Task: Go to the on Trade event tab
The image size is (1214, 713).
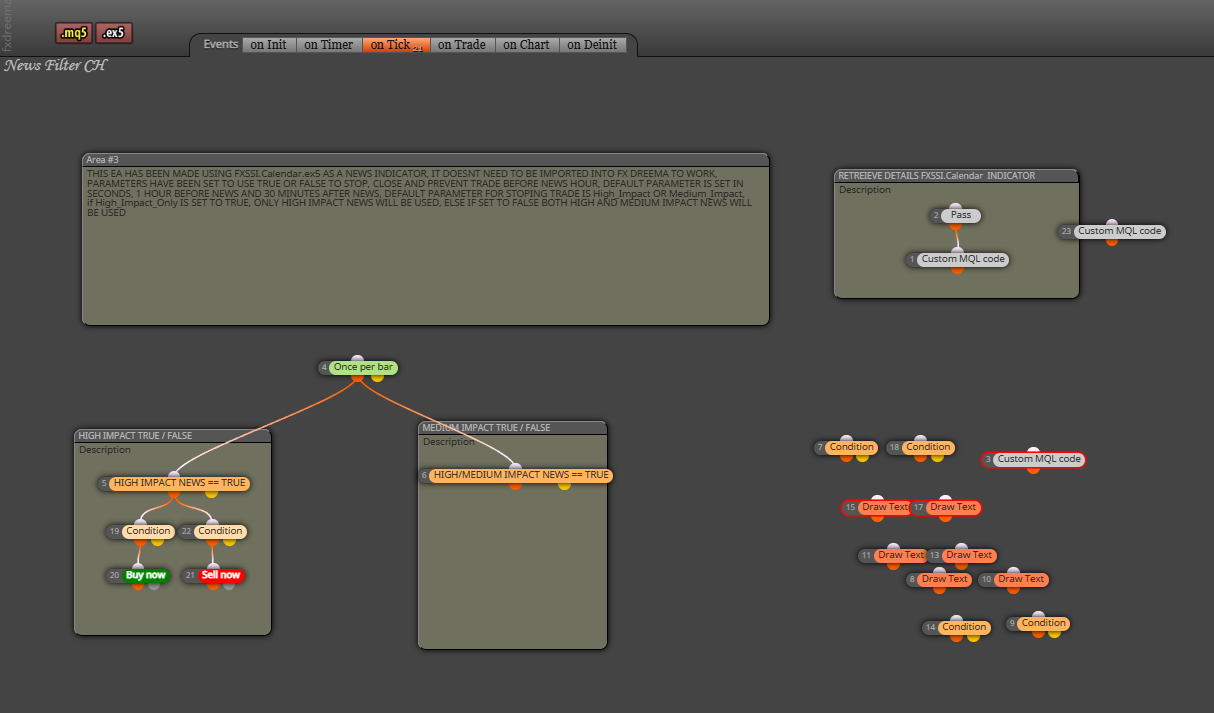Action: tap(462, 45)
